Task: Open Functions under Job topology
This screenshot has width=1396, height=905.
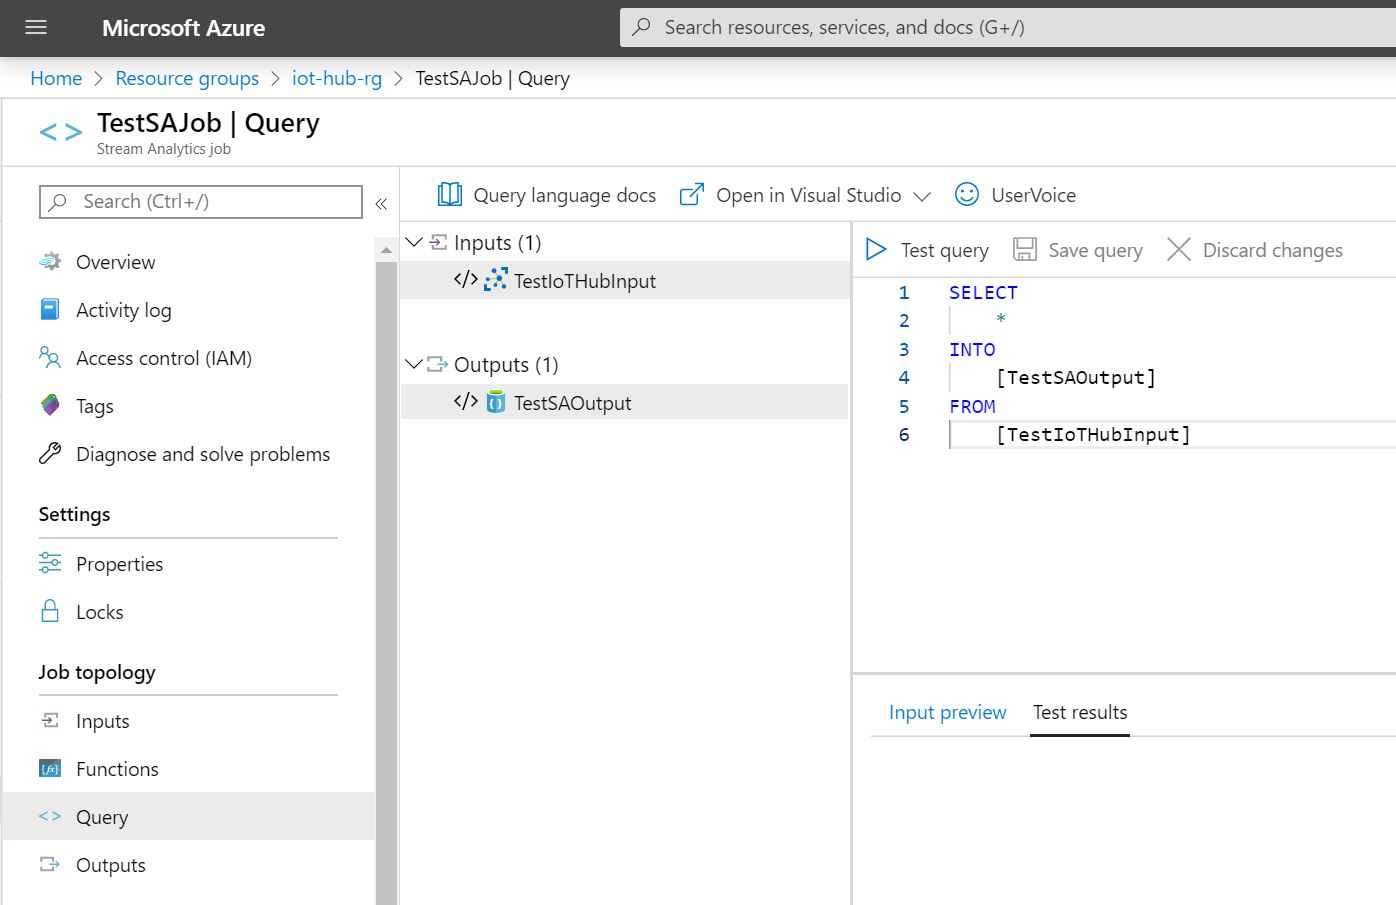Action: (117, 768)
